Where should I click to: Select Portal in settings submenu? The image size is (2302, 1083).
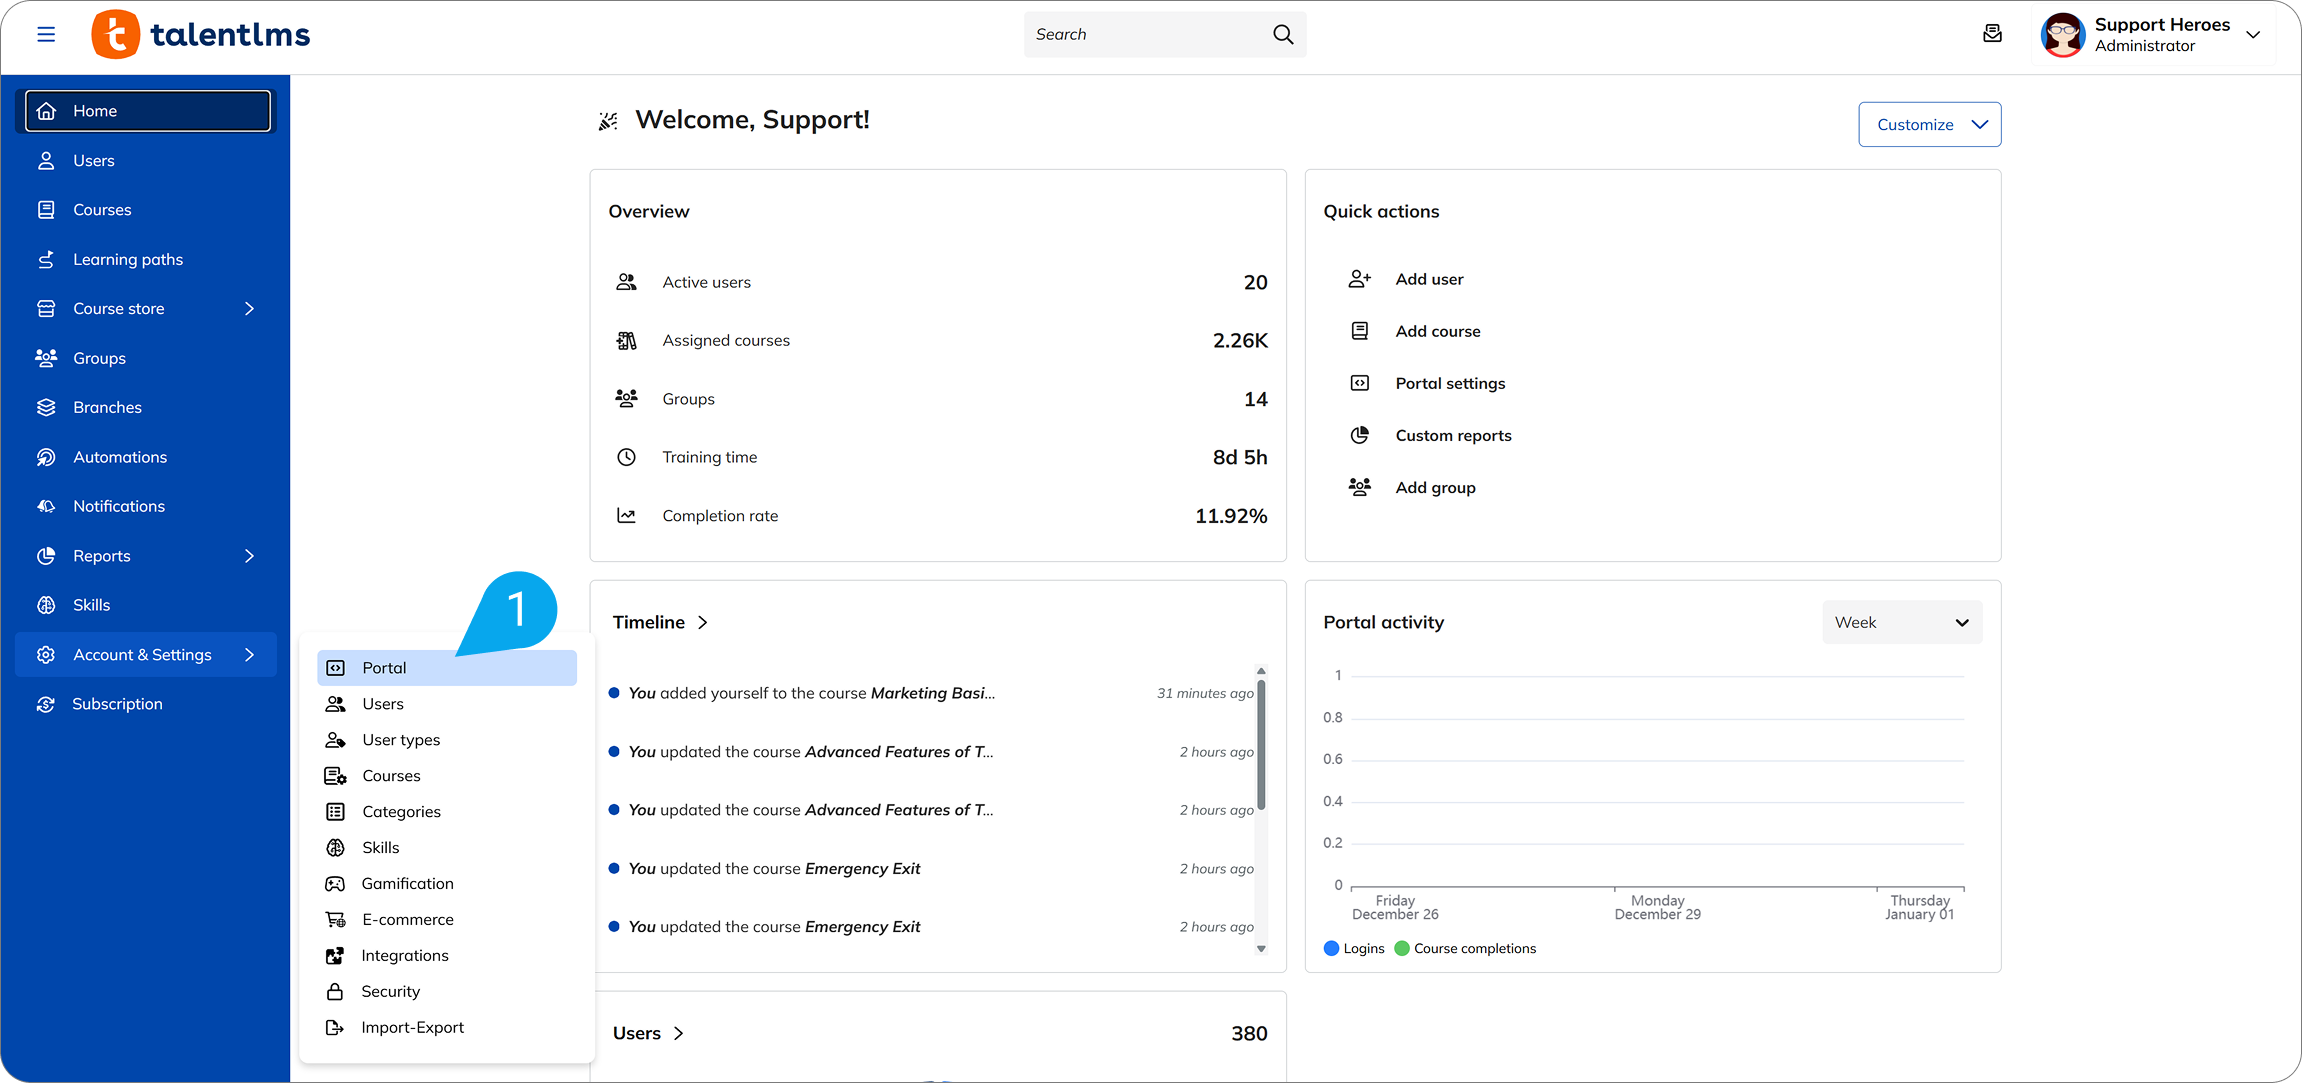coord(385,668)
